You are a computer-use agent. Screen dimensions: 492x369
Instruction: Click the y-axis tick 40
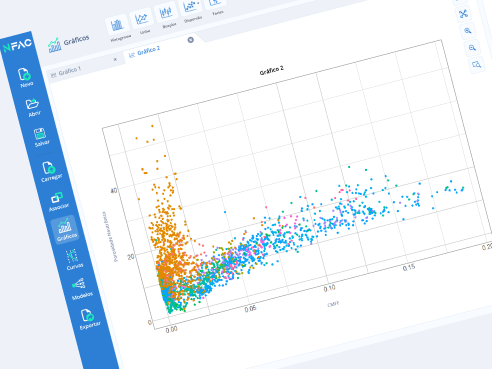[x=114, y=191]
